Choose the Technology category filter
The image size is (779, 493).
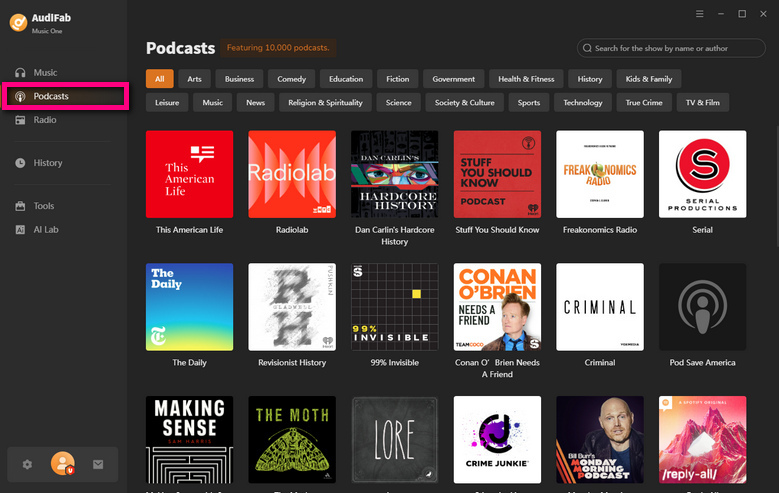tap(583, 102)
